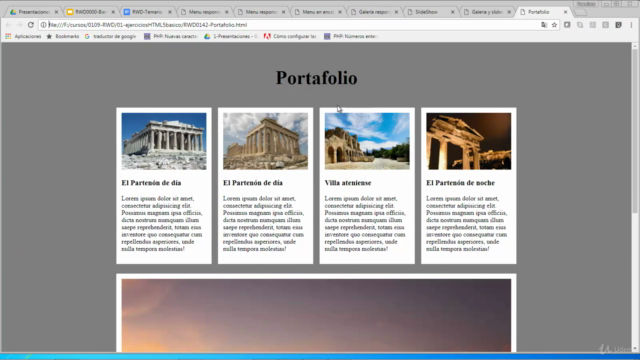Image resolution: width=640 pixels, height=360 pixels.
Task: Switch to the Galeria respon tab
Action: click(373, 12)
